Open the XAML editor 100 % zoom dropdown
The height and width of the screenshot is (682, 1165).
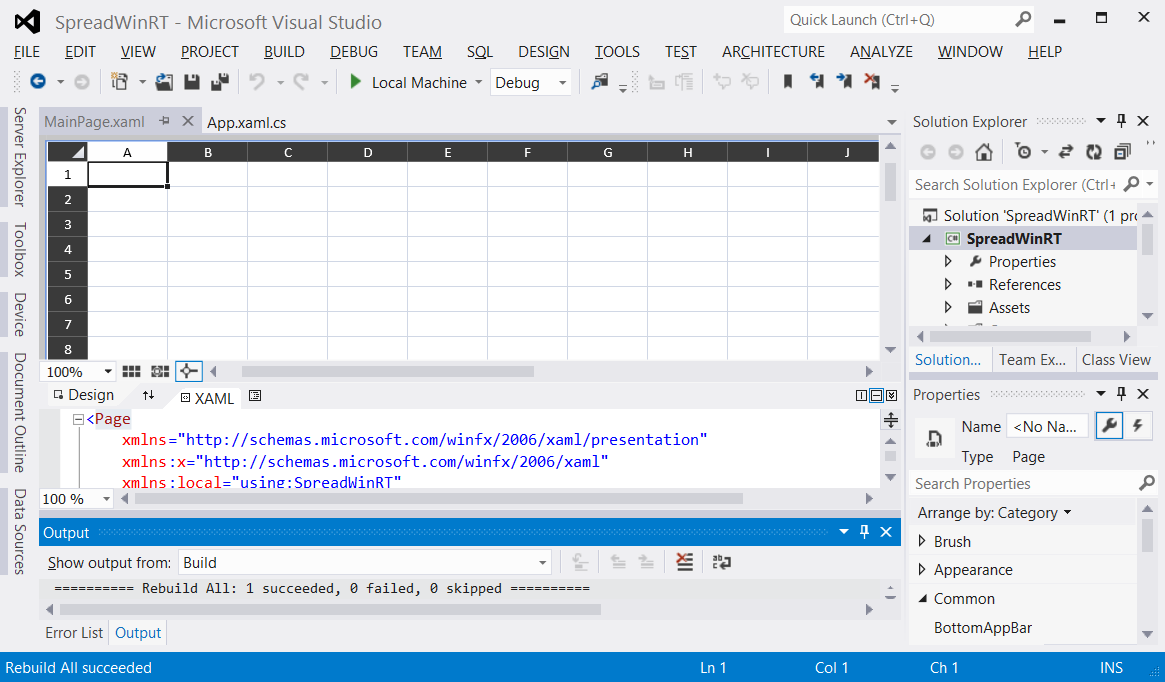(x=106, y=498)
